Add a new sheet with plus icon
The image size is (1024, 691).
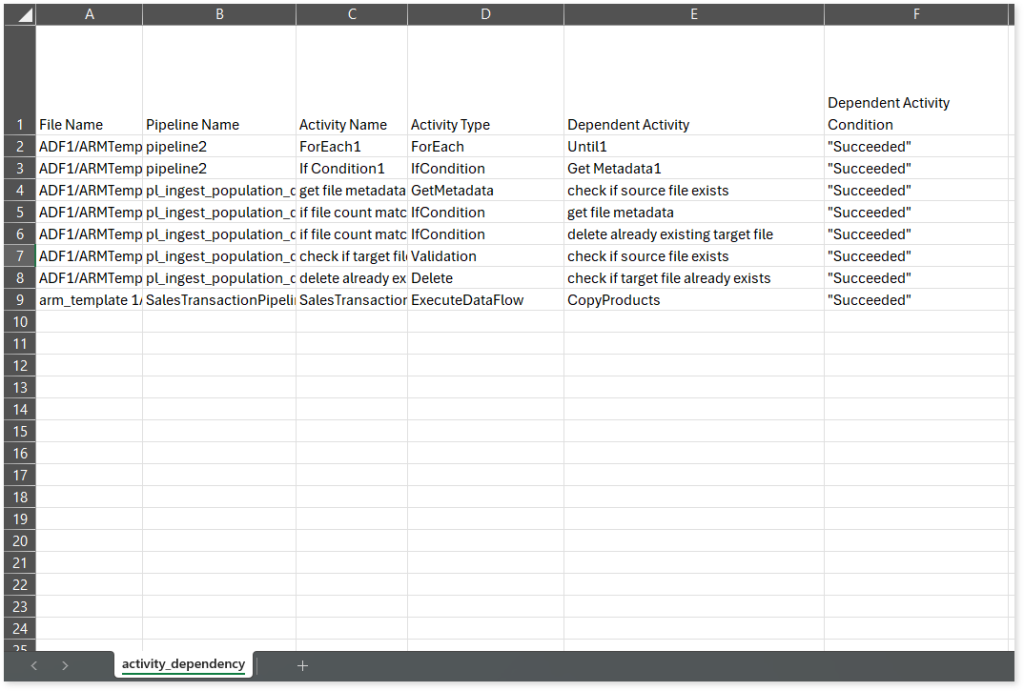[302, 665]
